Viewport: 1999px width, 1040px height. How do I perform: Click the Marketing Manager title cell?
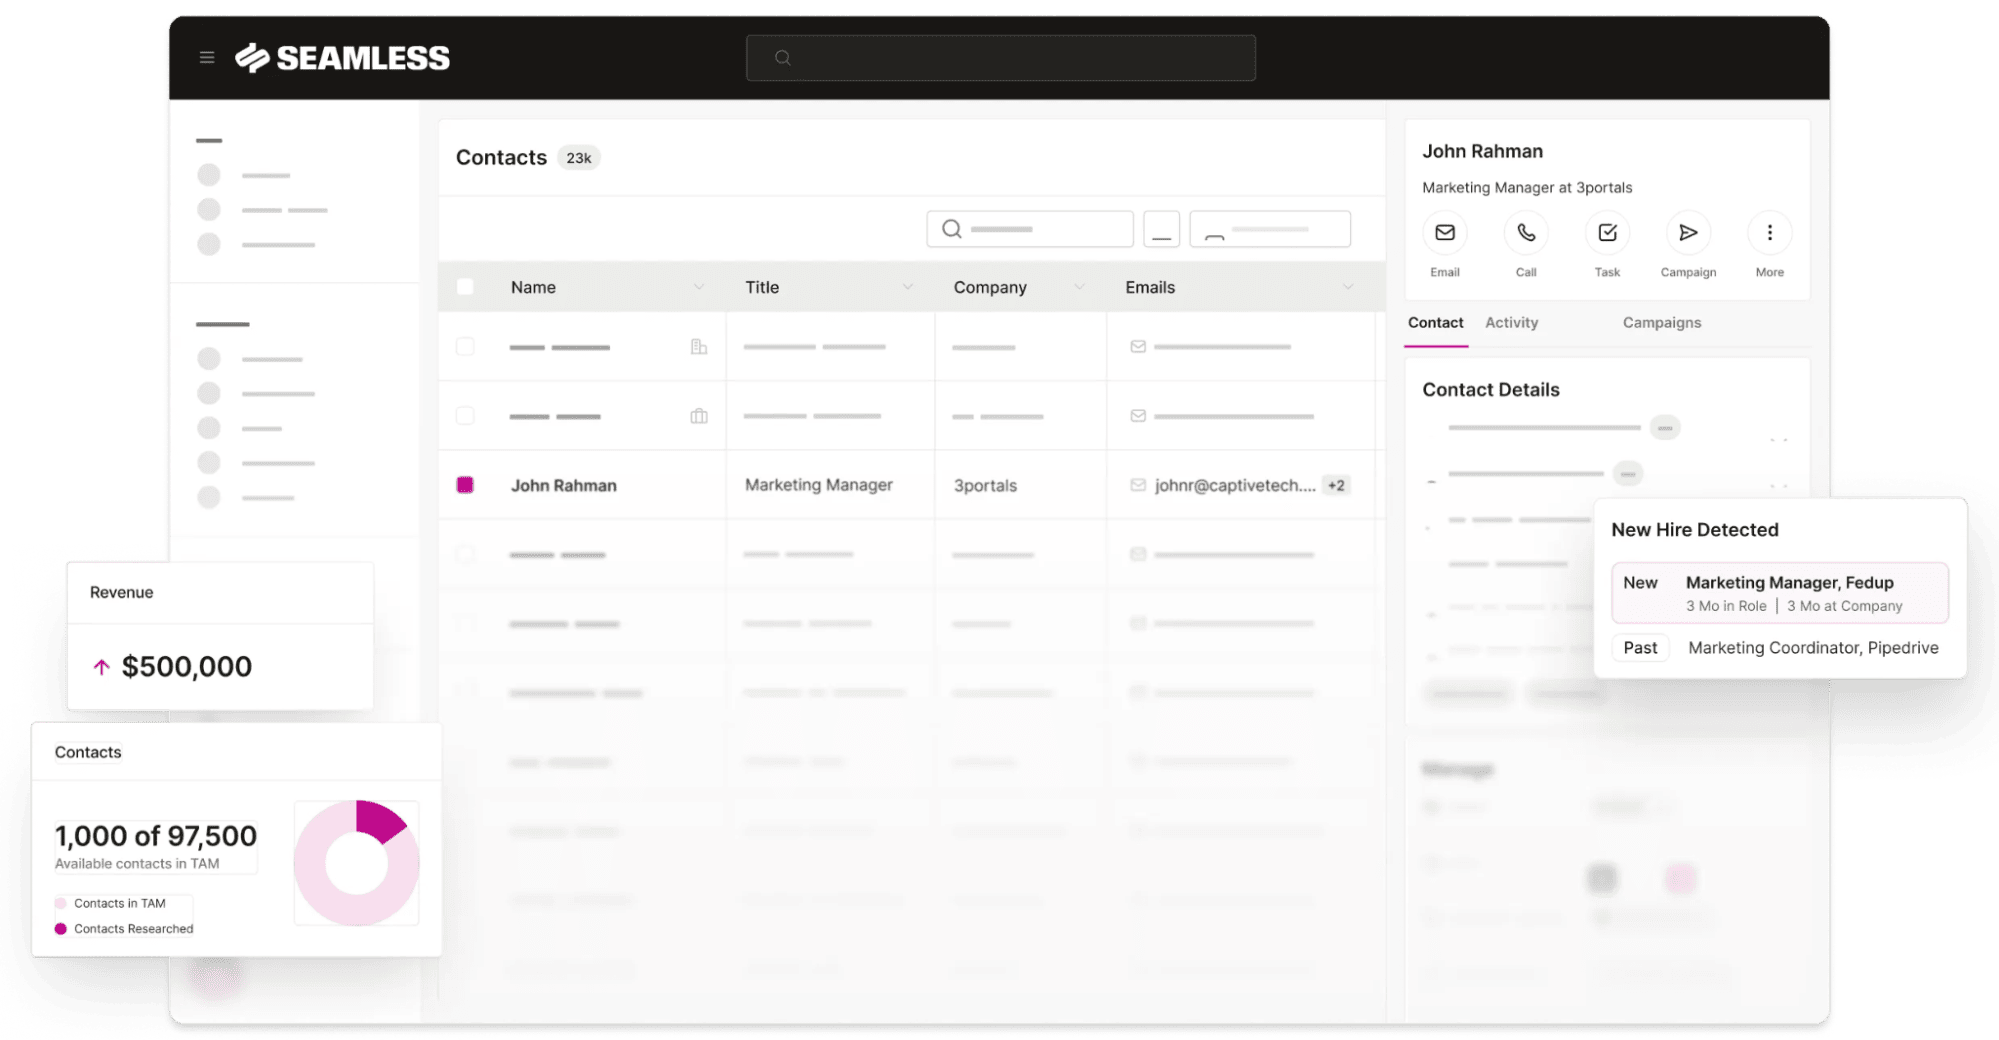point(818,485)
